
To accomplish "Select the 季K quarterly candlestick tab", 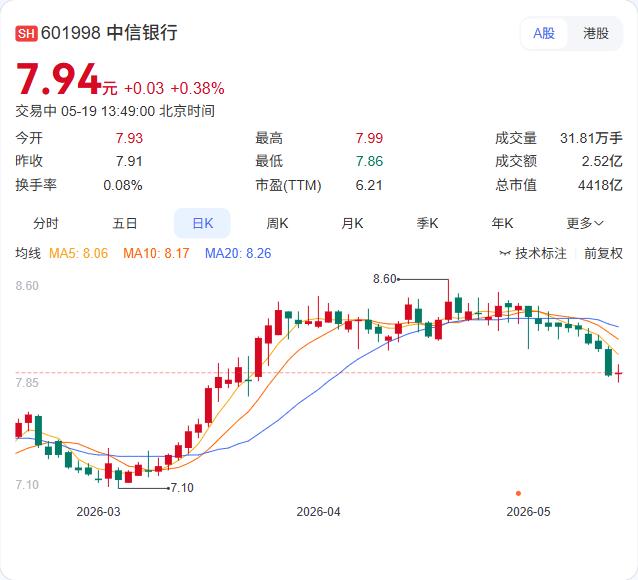I will (x=427, y=223).
